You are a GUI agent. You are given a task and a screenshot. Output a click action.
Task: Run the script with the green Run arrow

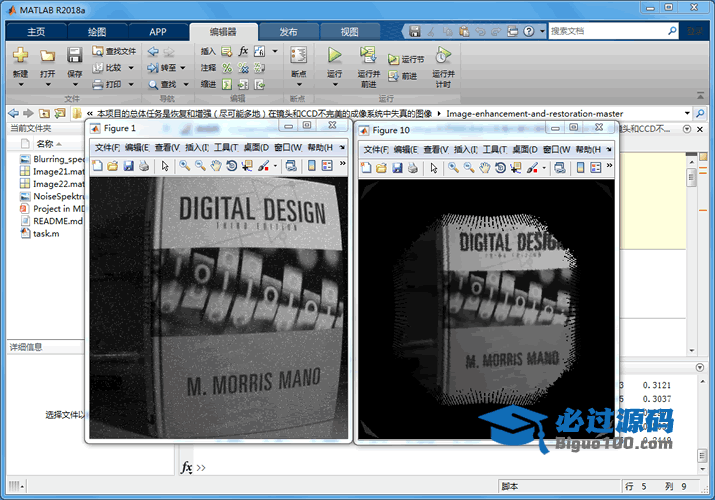pos(334,55)
